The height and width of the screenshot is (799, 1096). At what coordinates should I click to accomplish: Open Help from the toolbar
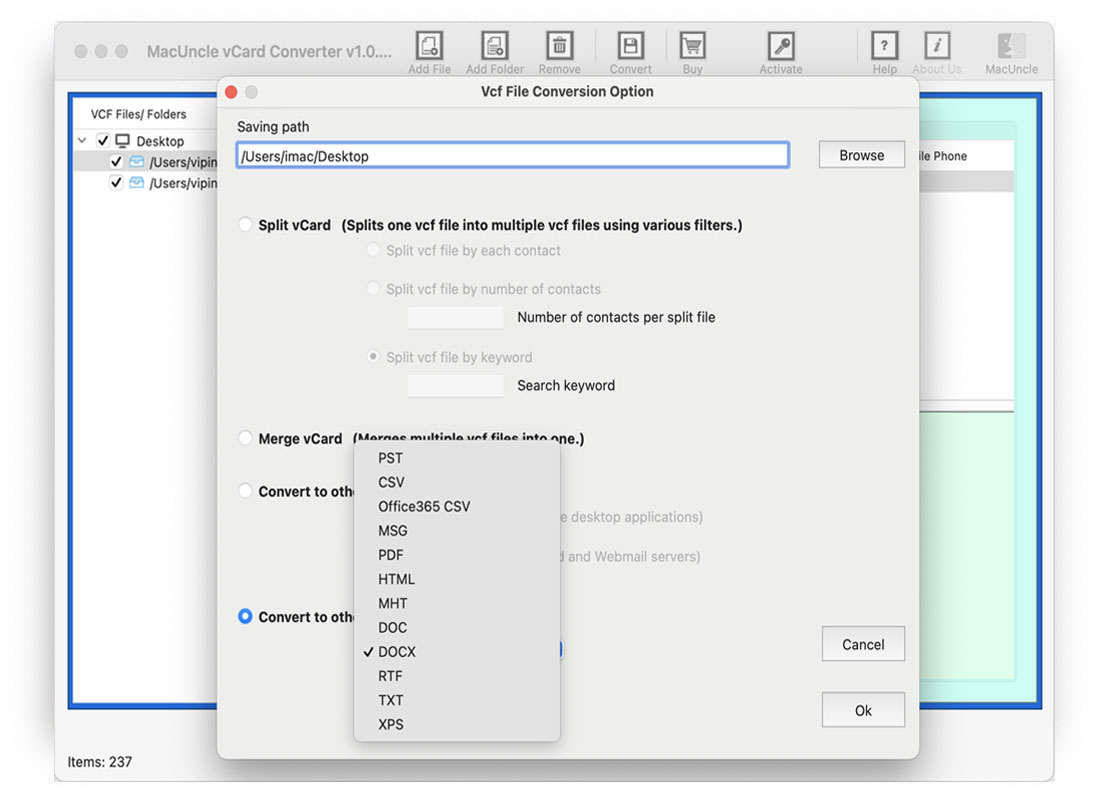coord(884,45)
